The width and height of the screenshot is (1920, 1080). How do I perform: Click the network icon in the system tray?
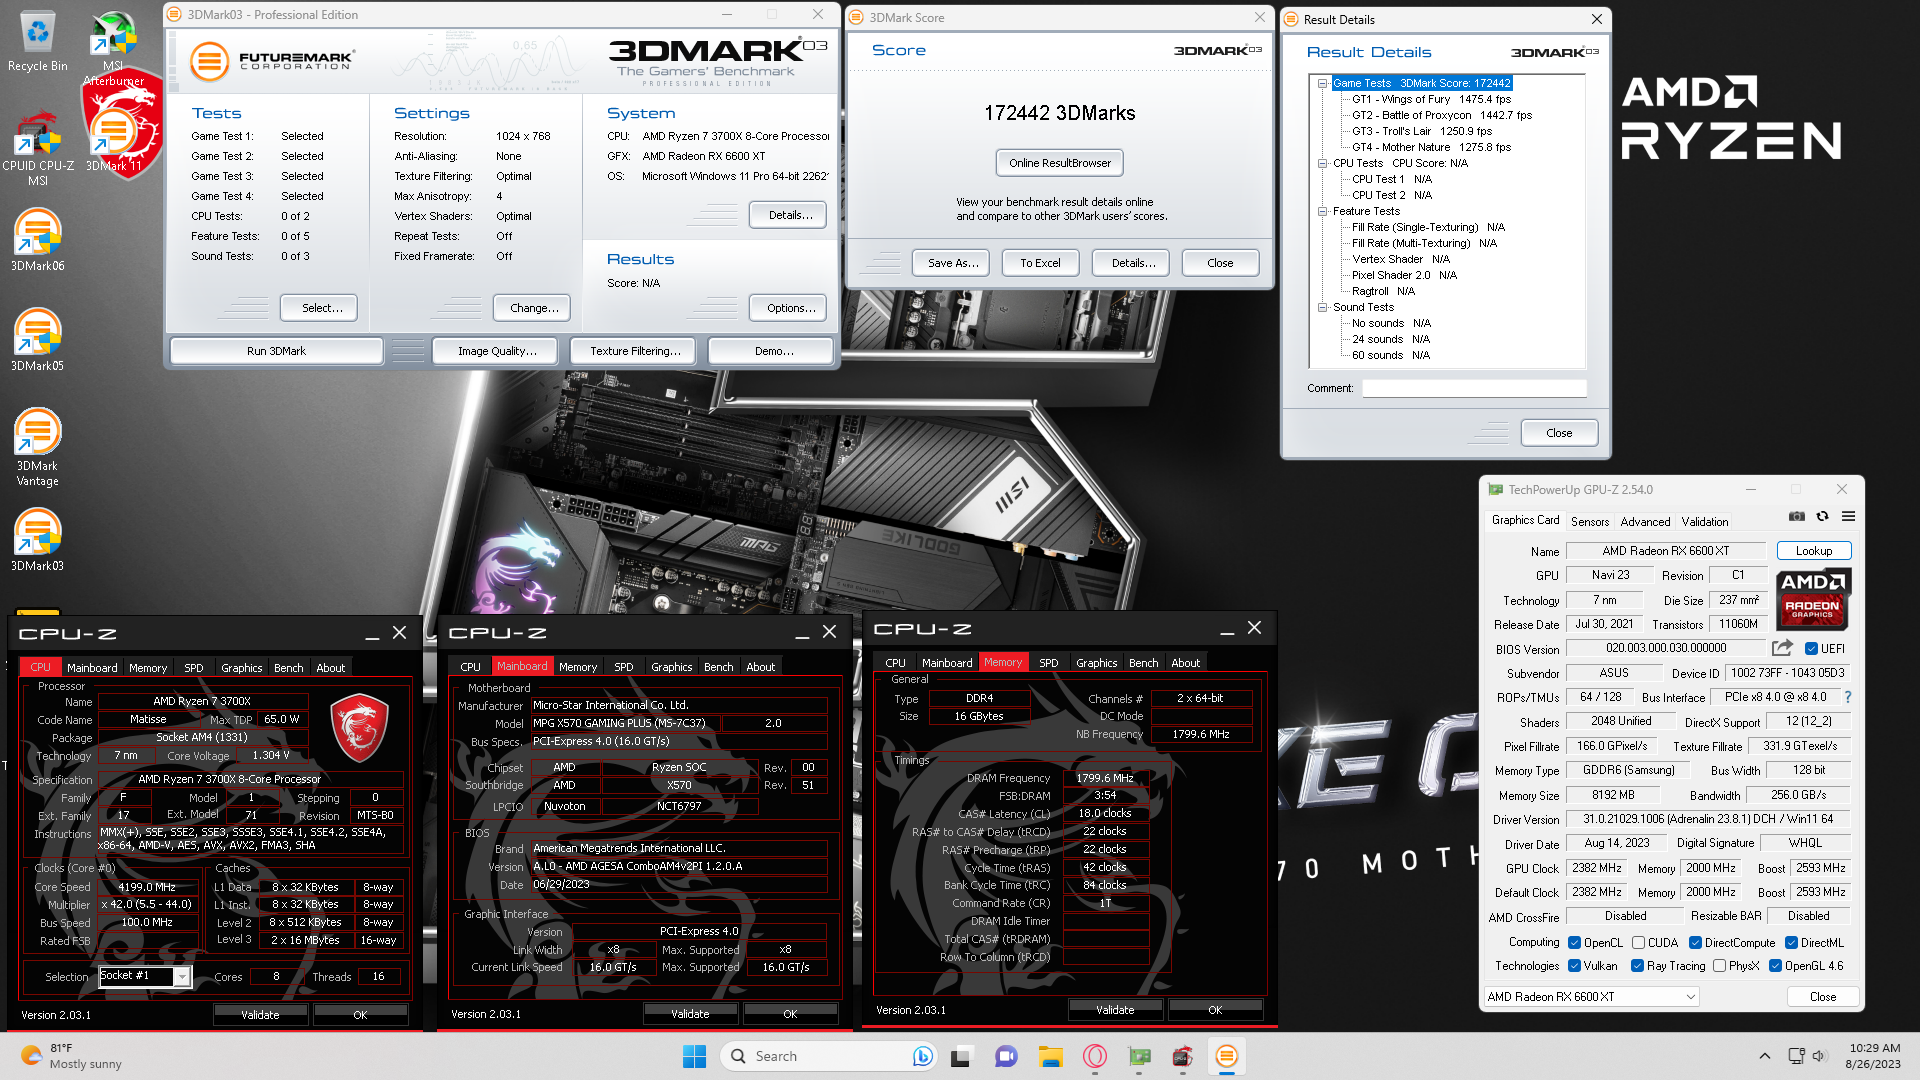coord(1796,1056)
